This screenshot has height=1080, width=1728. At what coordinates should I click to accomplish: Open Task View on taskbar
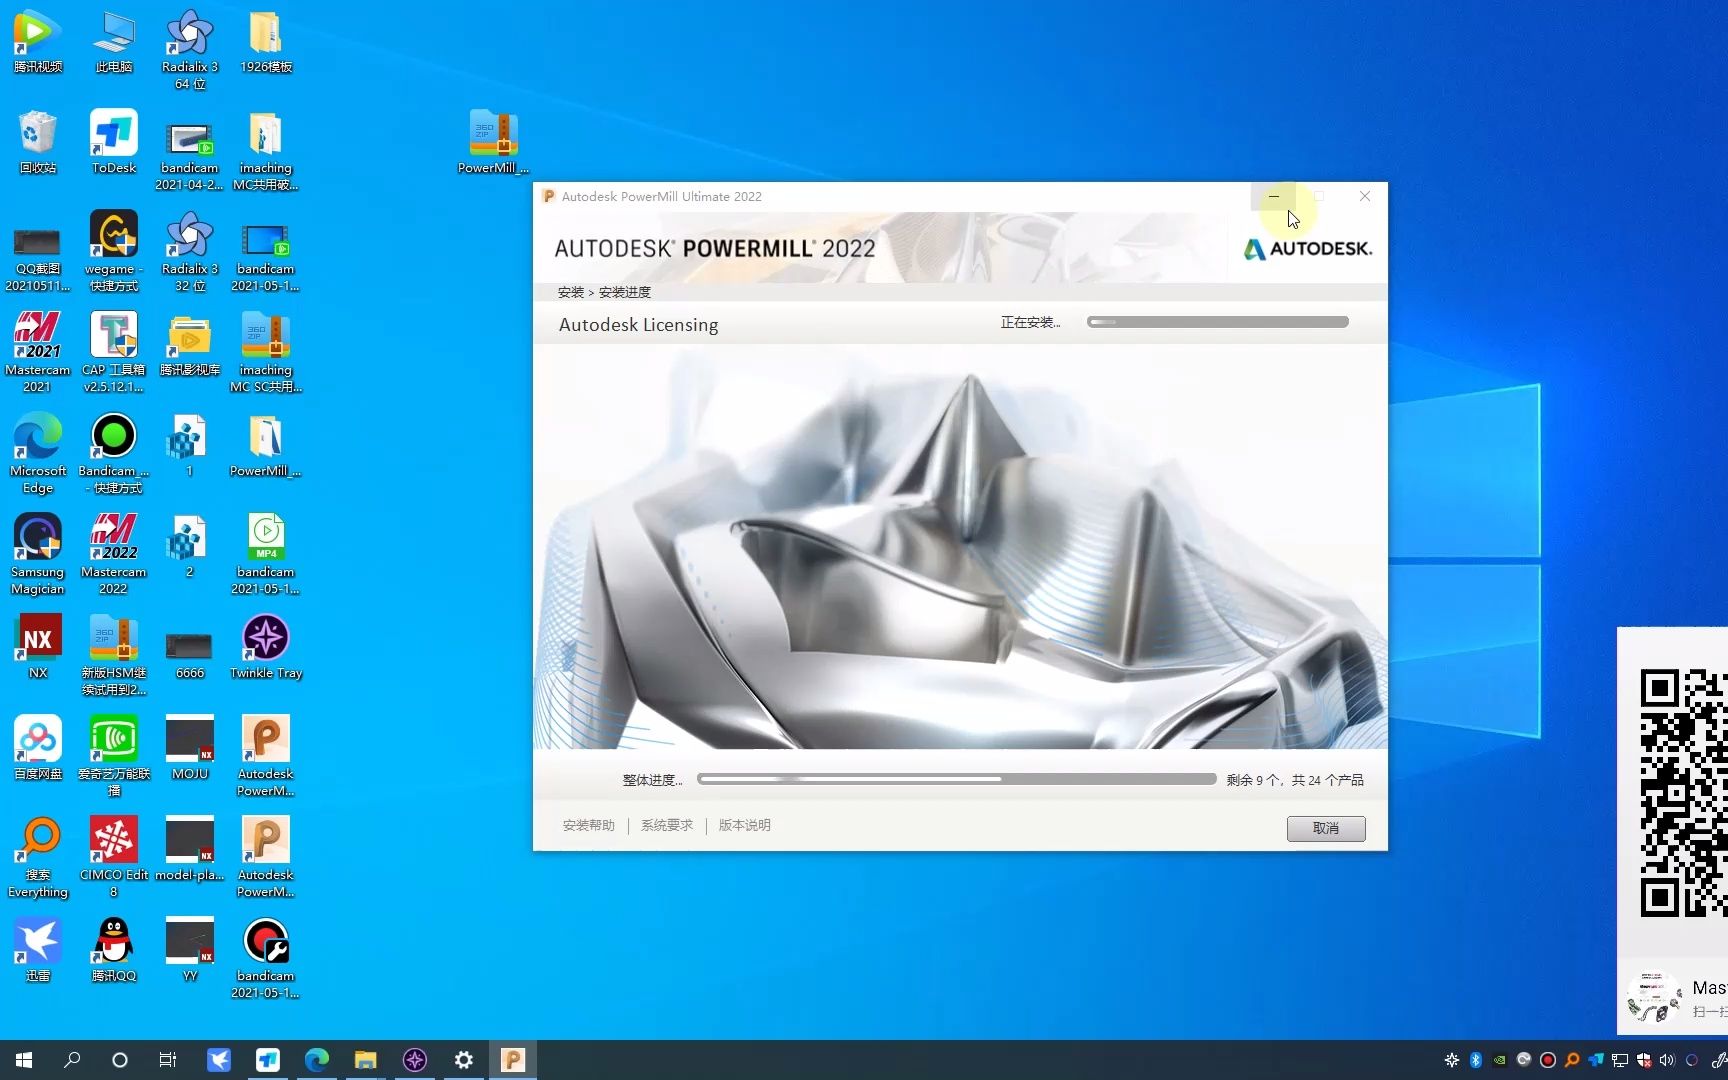coord(168,1060)
